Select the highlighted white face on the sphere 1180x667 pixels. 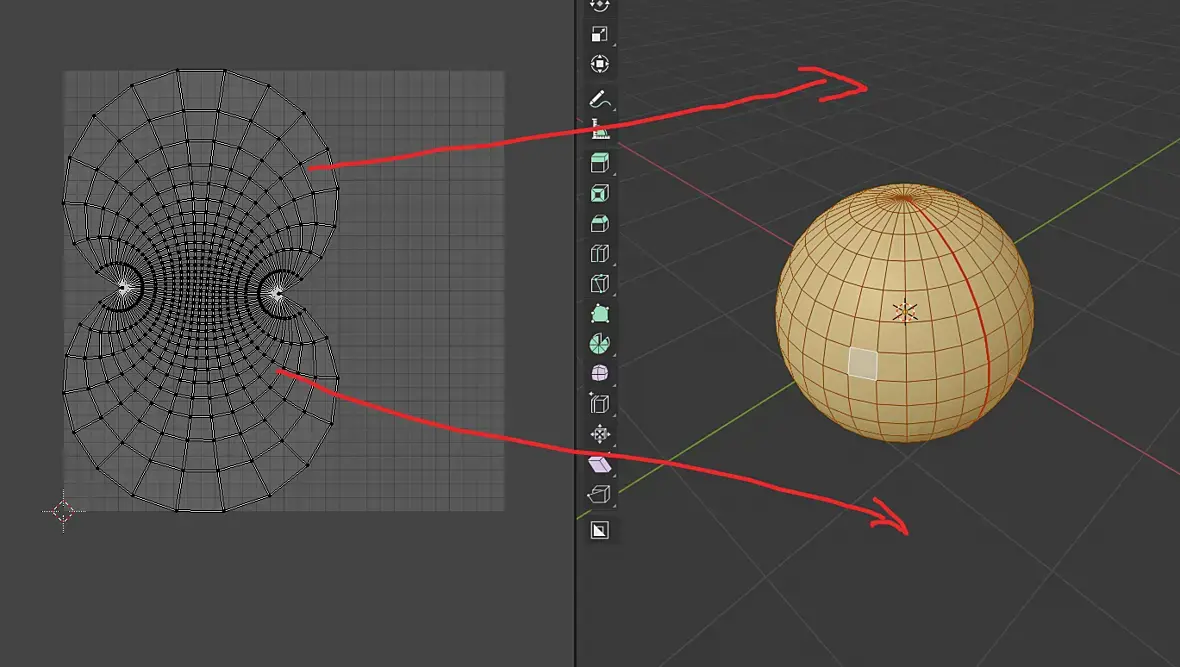pyautogui.click(x=863, y=364)
